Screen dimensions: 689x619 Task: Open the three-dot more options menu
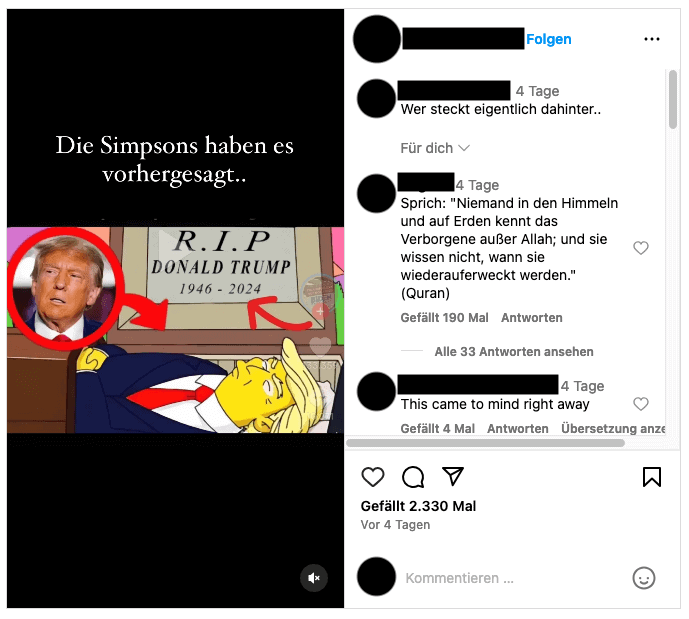pyautogui.click(x=652, y=39)
